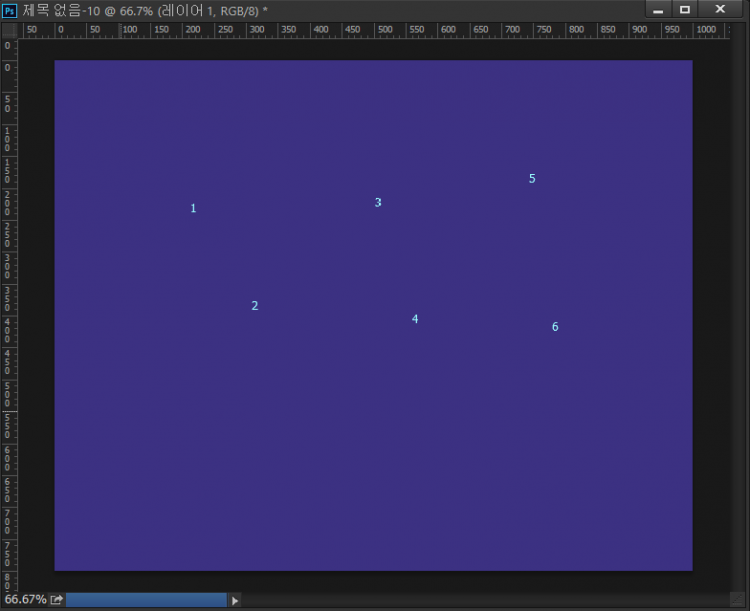The height and width of the screenshot is (611, 750).
Task: Click the share/export icon in status bar
Action: tap(57, 600)
